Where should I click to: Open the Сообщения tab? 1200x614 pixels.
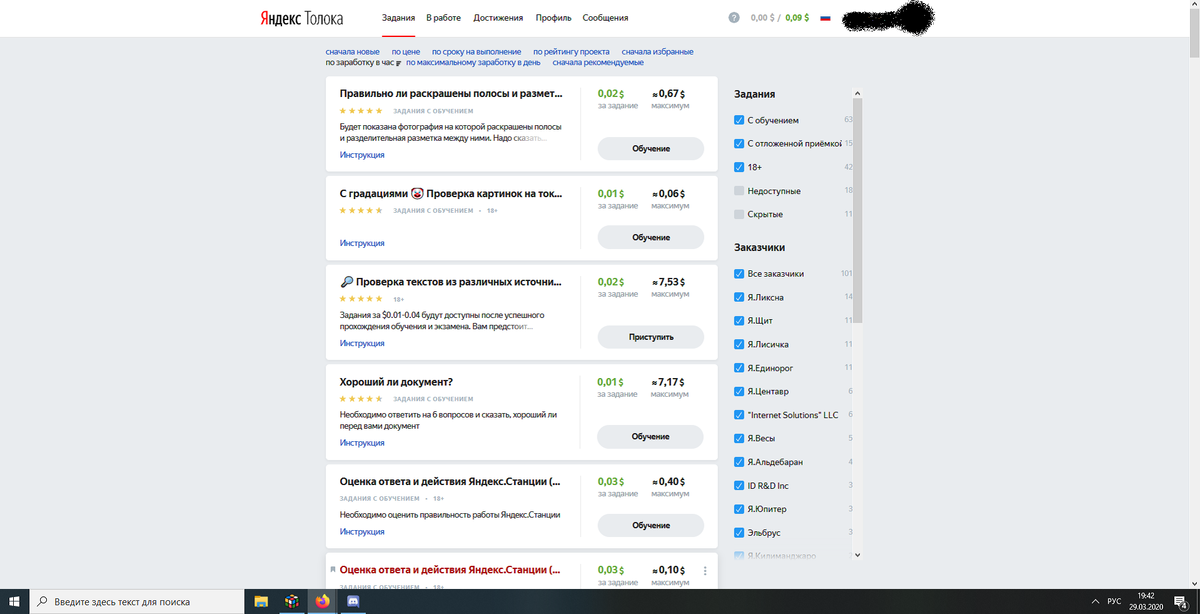tap(605, 18)
